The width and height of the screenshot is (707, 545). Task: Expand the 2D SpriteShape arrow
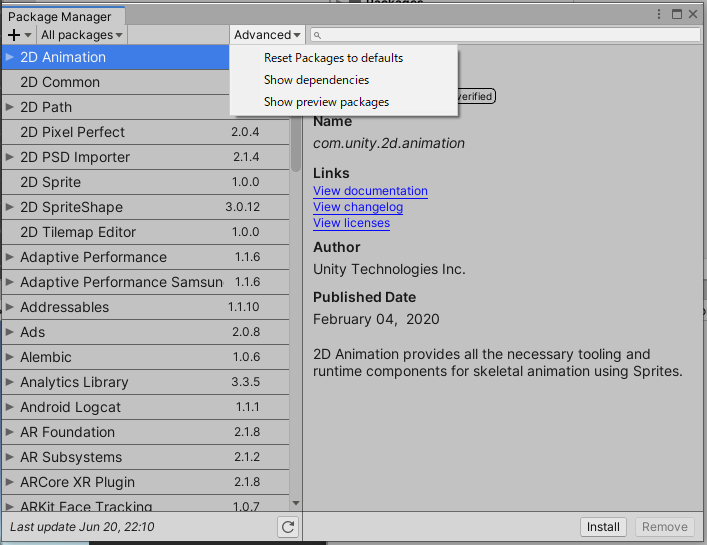9,207
